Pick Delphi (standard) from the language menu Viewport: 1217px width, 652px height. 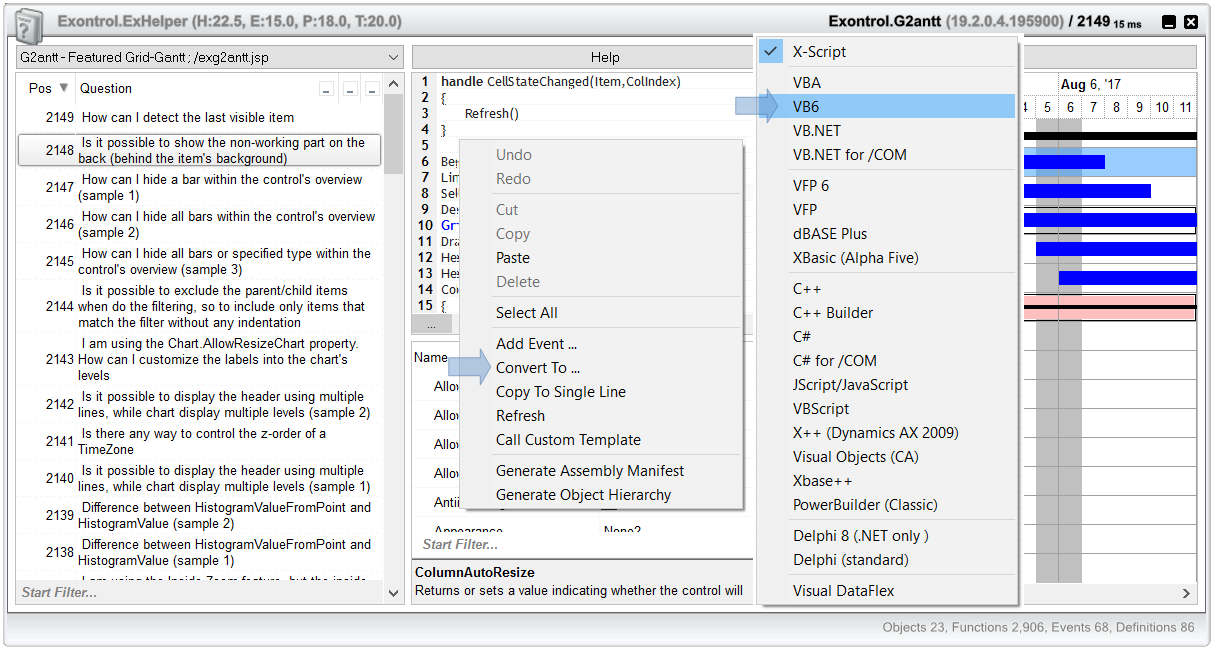point(850,560)
